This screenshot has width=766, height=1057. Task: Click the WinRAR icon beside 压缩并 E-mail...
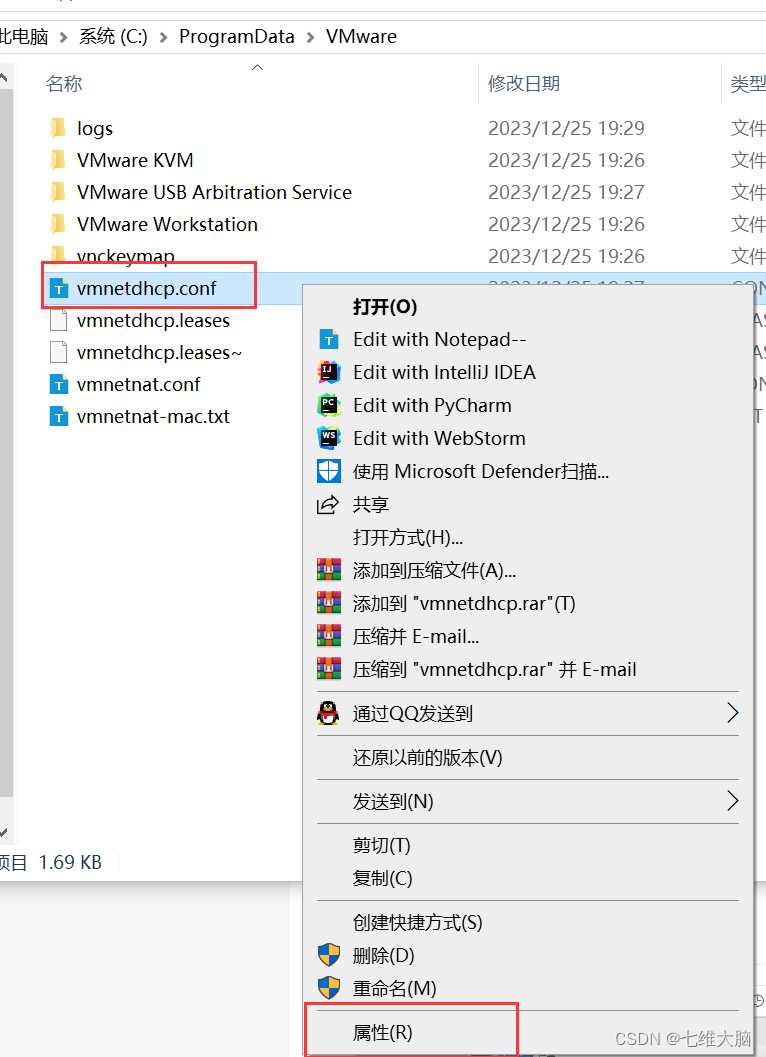click(328, 636)
